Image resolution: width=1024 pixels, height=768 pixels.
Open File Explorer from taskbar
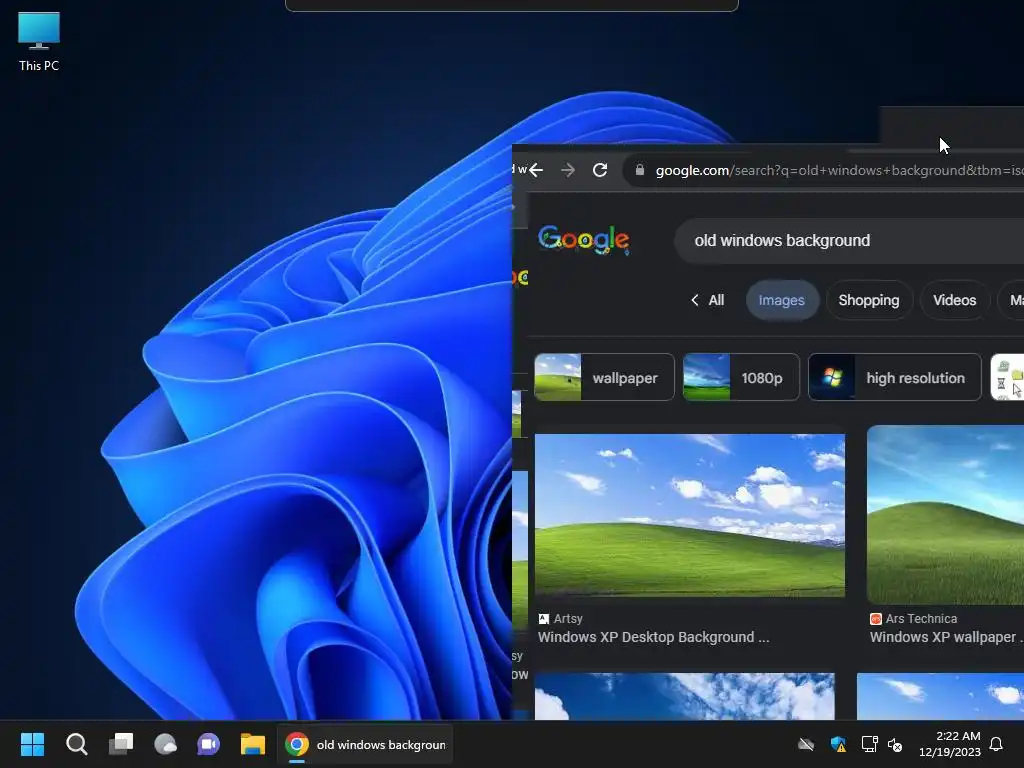pyautogui.click(x=253, y=744)
